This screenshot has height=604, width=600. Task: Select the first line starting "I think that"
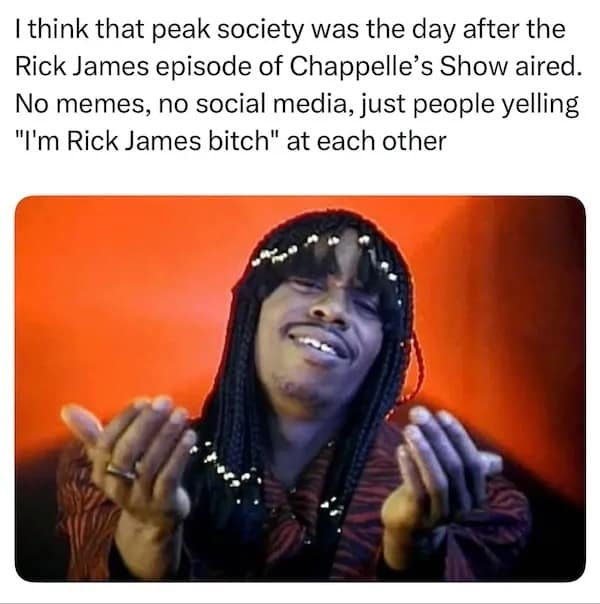point(290,29)
